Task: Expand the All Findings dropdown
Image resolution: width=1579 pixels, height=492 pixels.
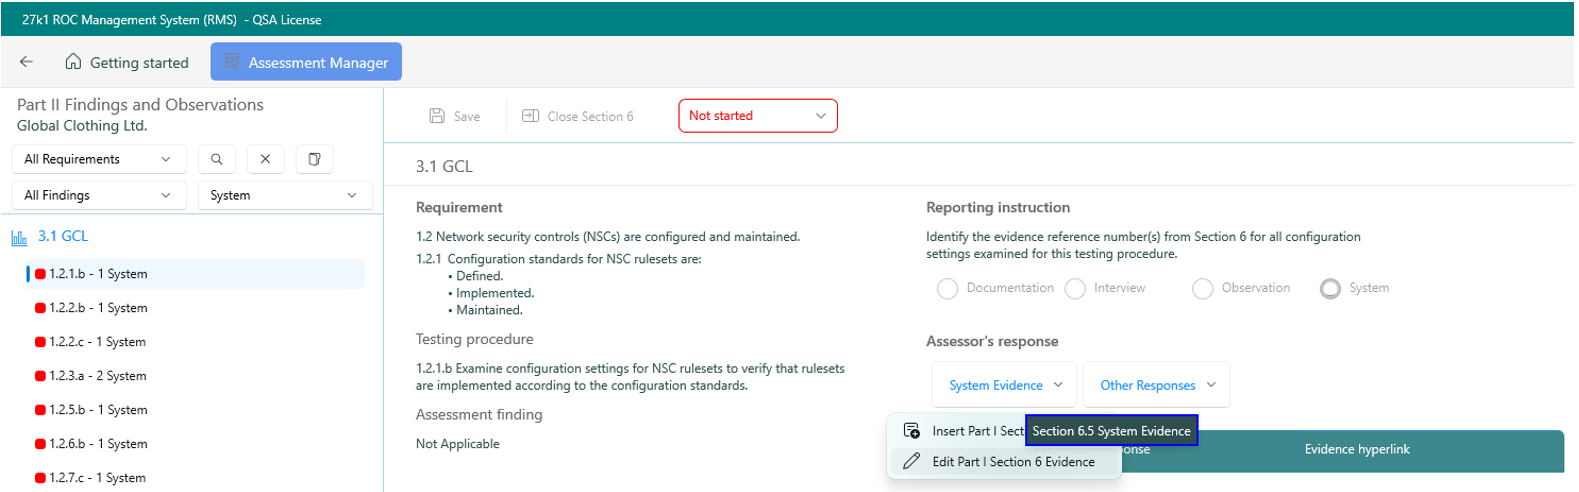Action: click(x=98, y=195)
